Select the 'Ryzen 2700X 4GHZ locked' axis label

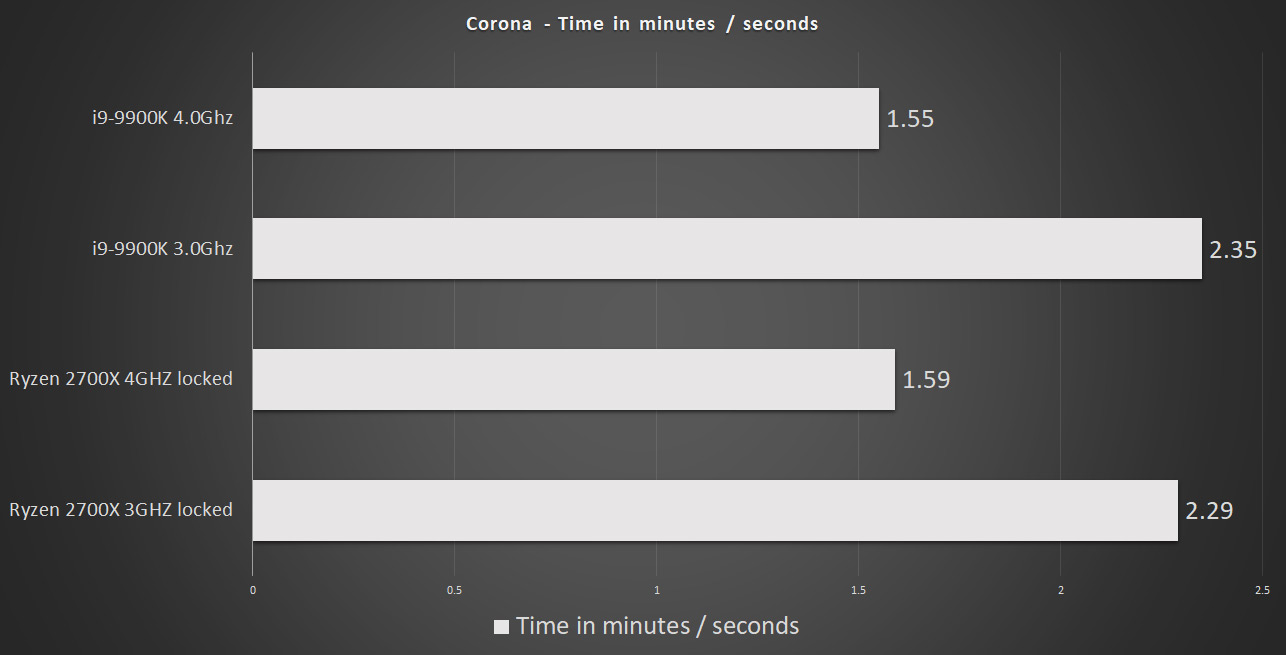tap(121, 379)
